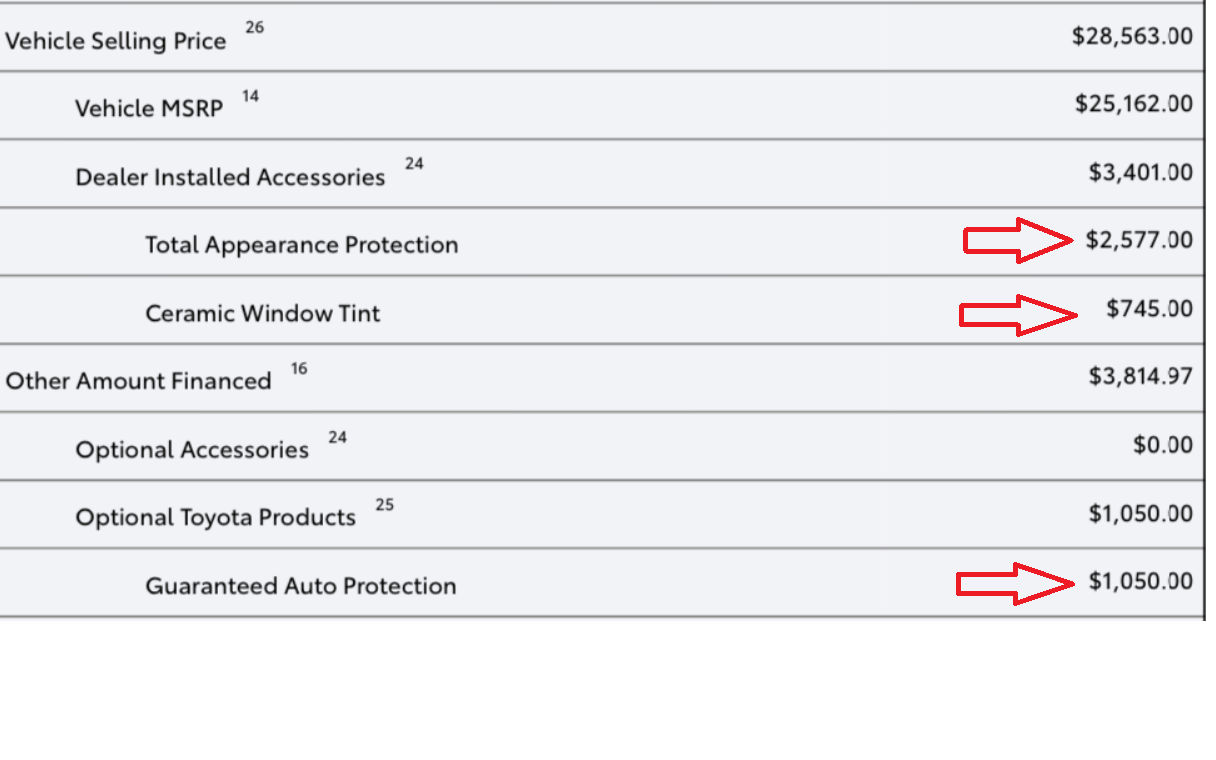Click the Other Amount Financed label
The width and height of the screenshot is (1216, 760).
tap(139, 382)
